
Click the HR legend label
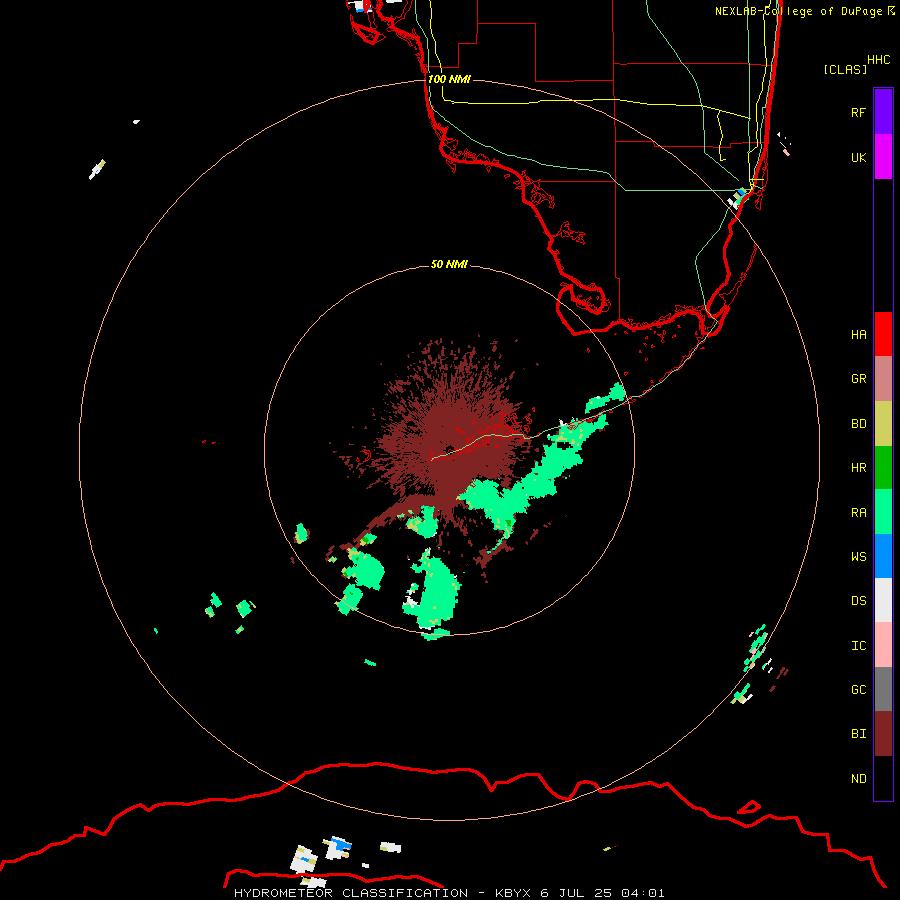[859, 468]
